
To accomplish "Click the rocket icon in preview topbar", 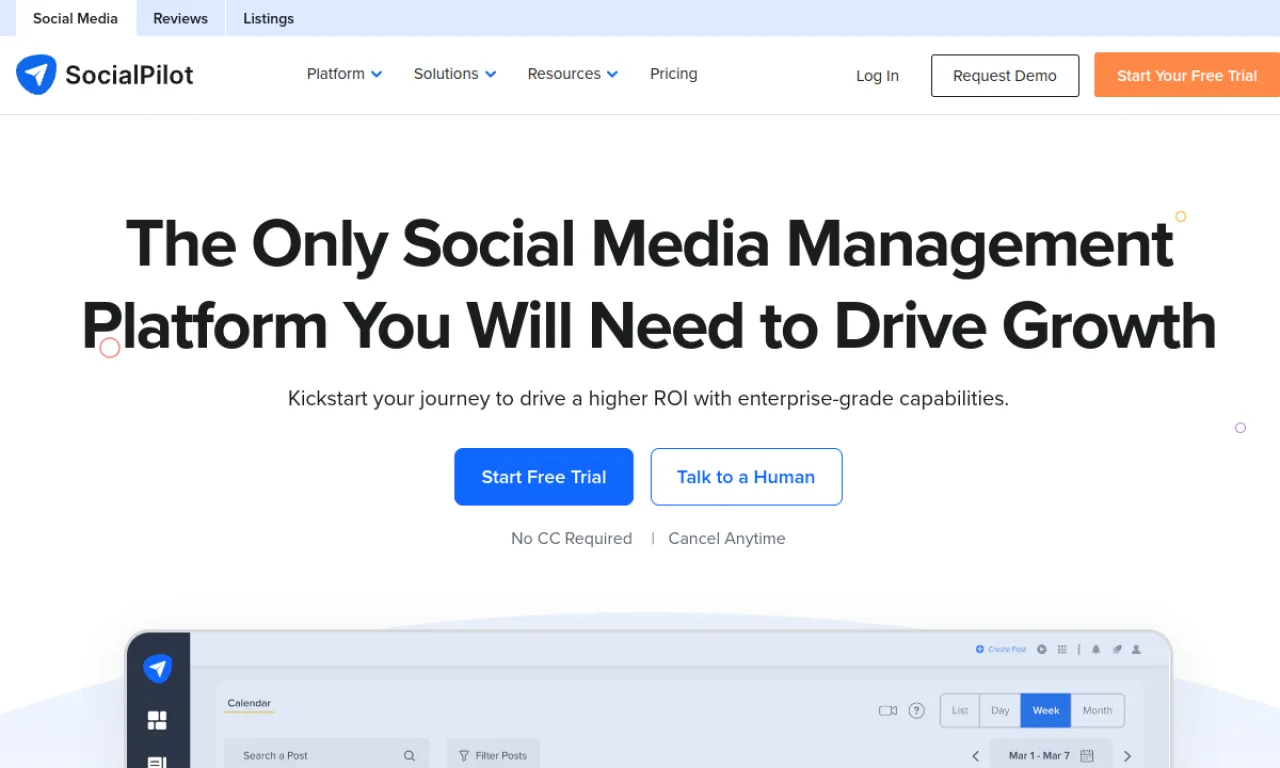I will 1117,649.
